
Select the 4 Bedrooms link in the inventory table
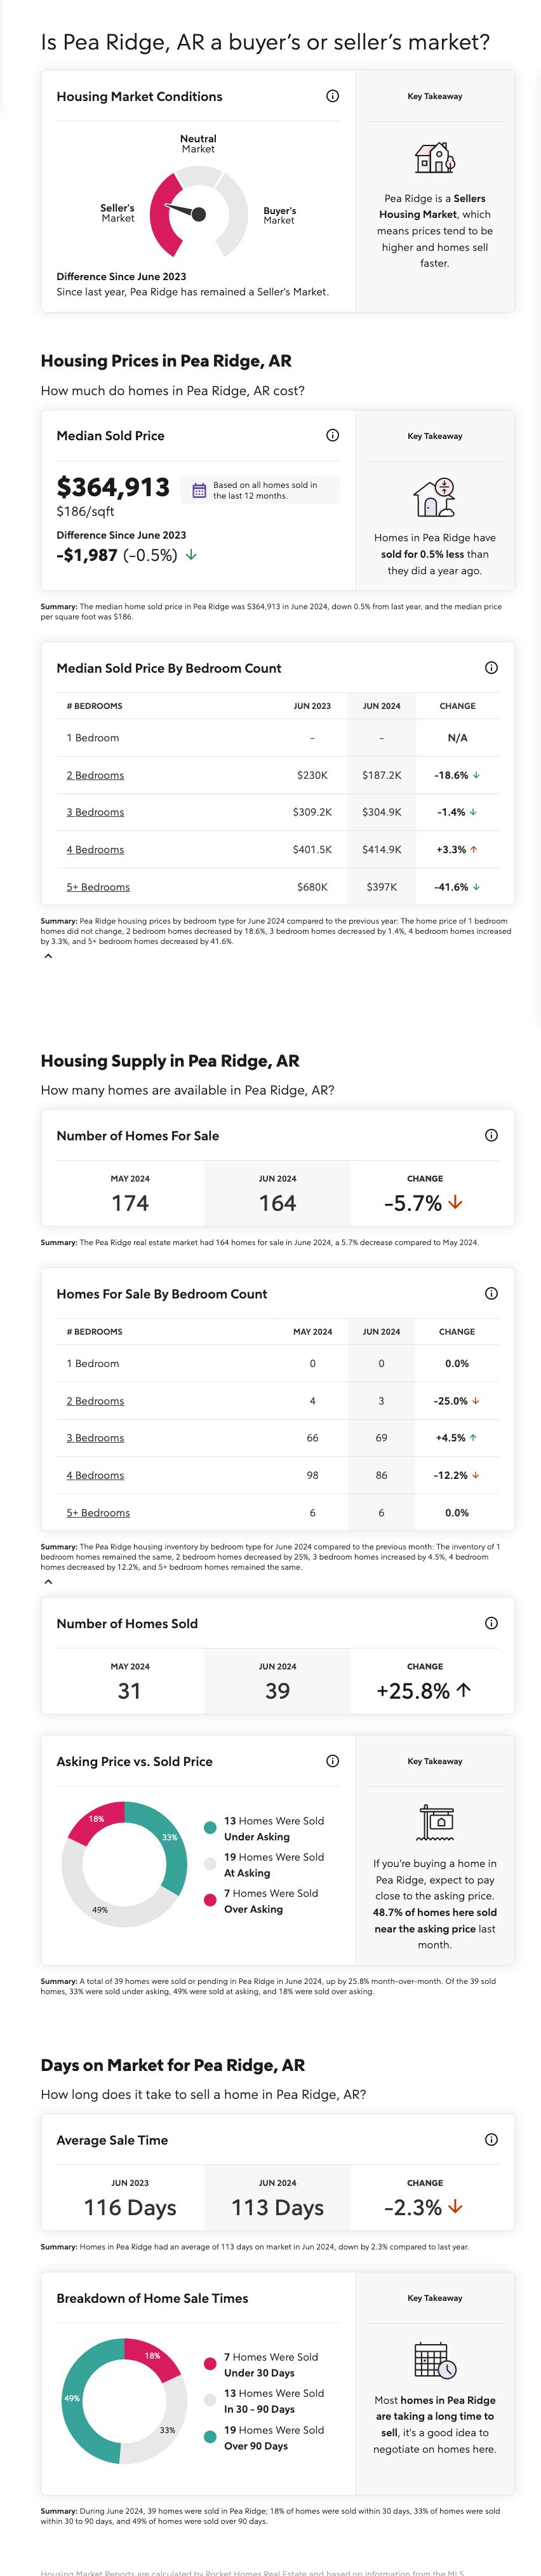pos(95,1475)
